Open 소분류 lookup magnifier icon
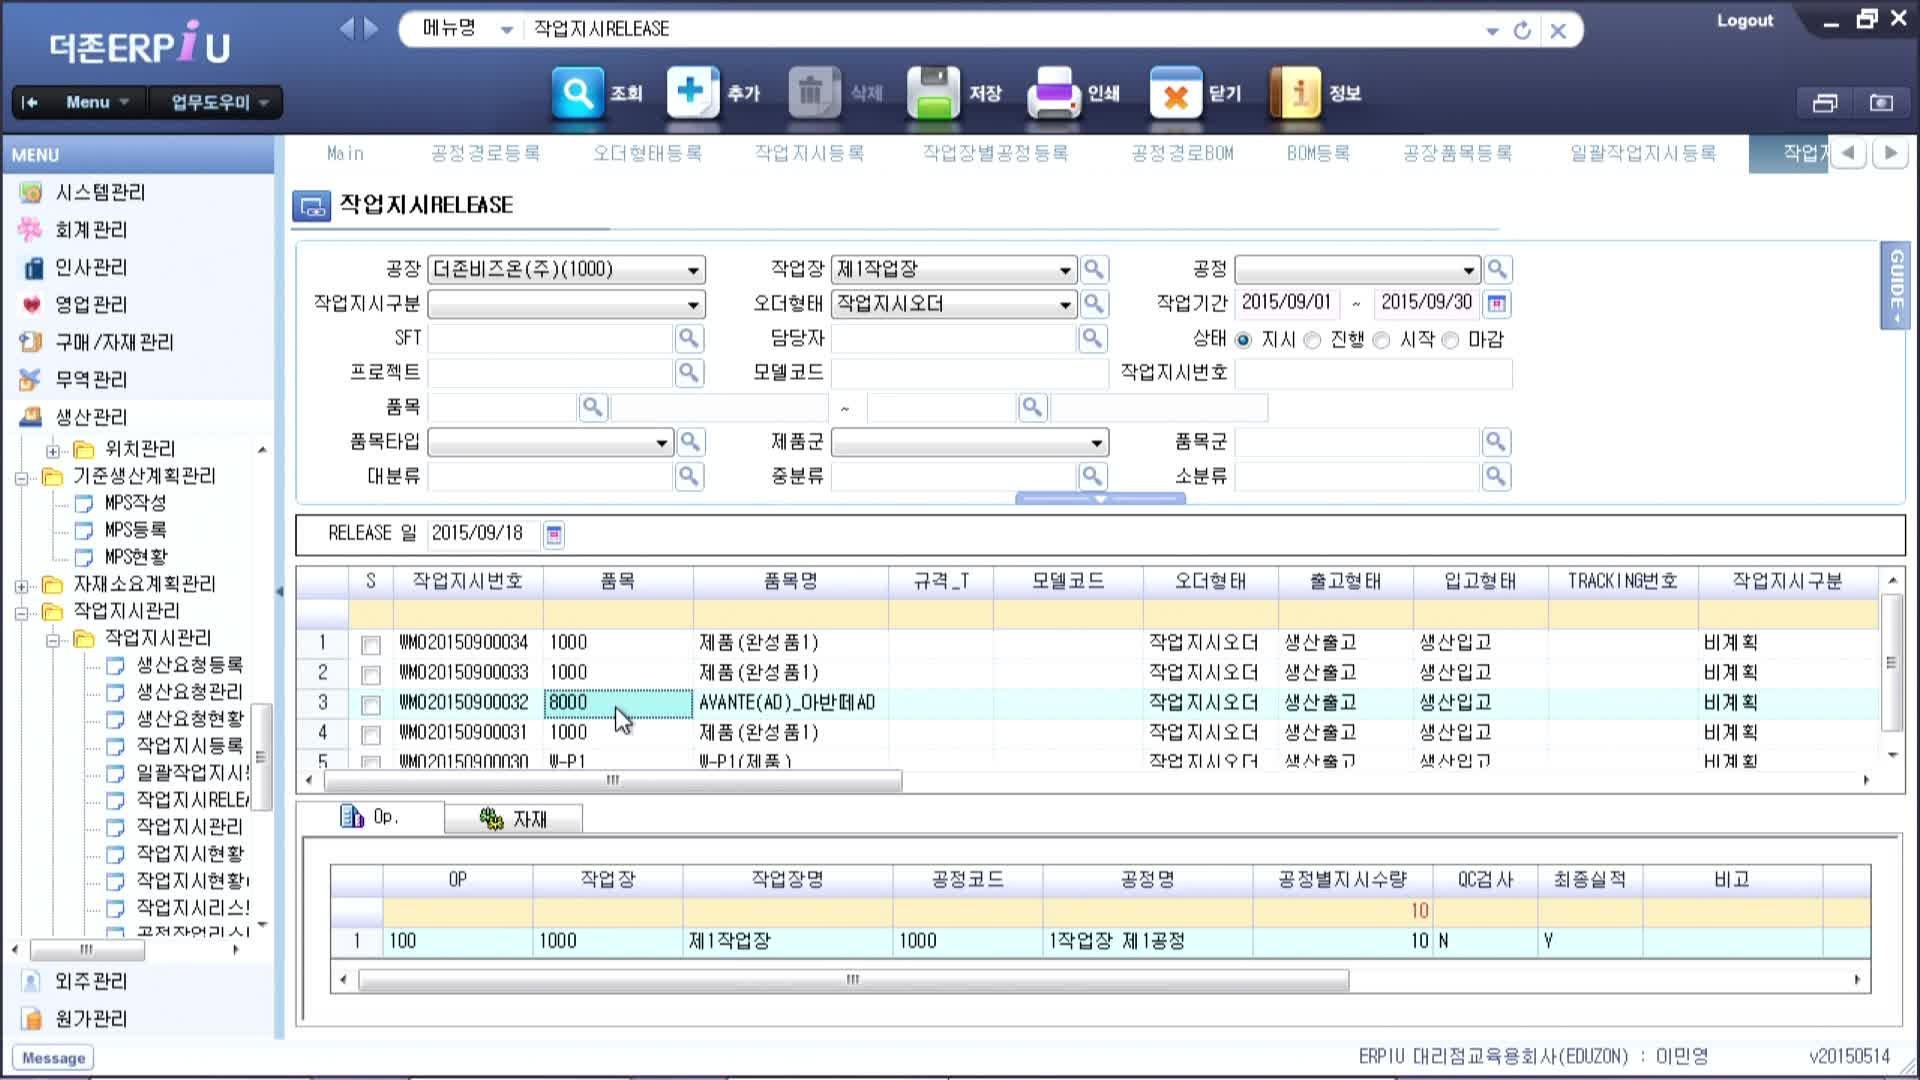The width and height of the screenshot is (1920, 1080). tap(1495, 476)
